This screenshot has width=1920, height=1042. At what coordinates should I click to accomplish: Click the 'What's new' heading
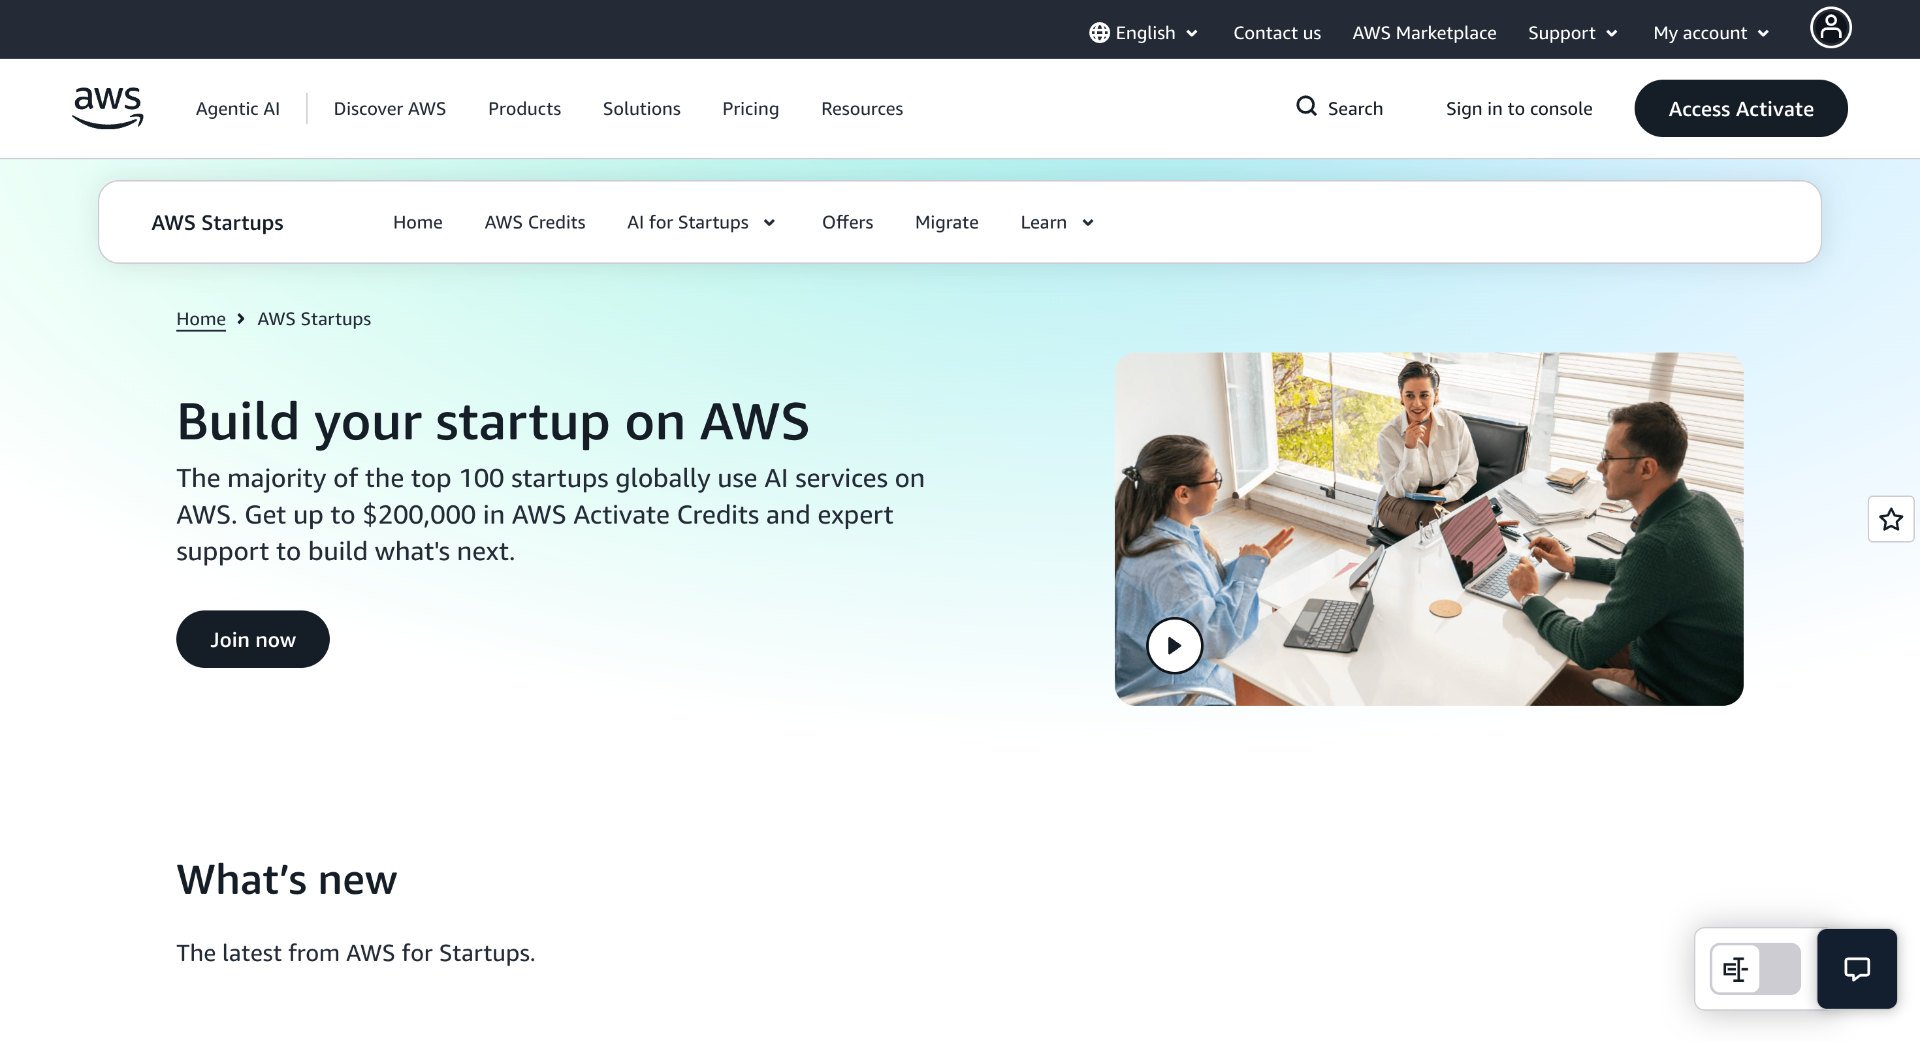tap(287, 880)
